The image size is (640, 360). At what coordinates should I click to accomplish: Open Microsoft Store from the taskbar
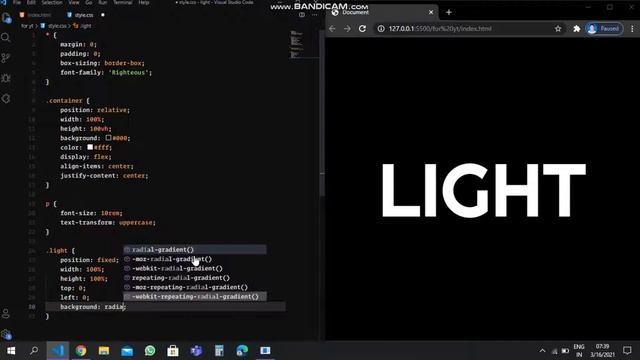coord(173,351)
